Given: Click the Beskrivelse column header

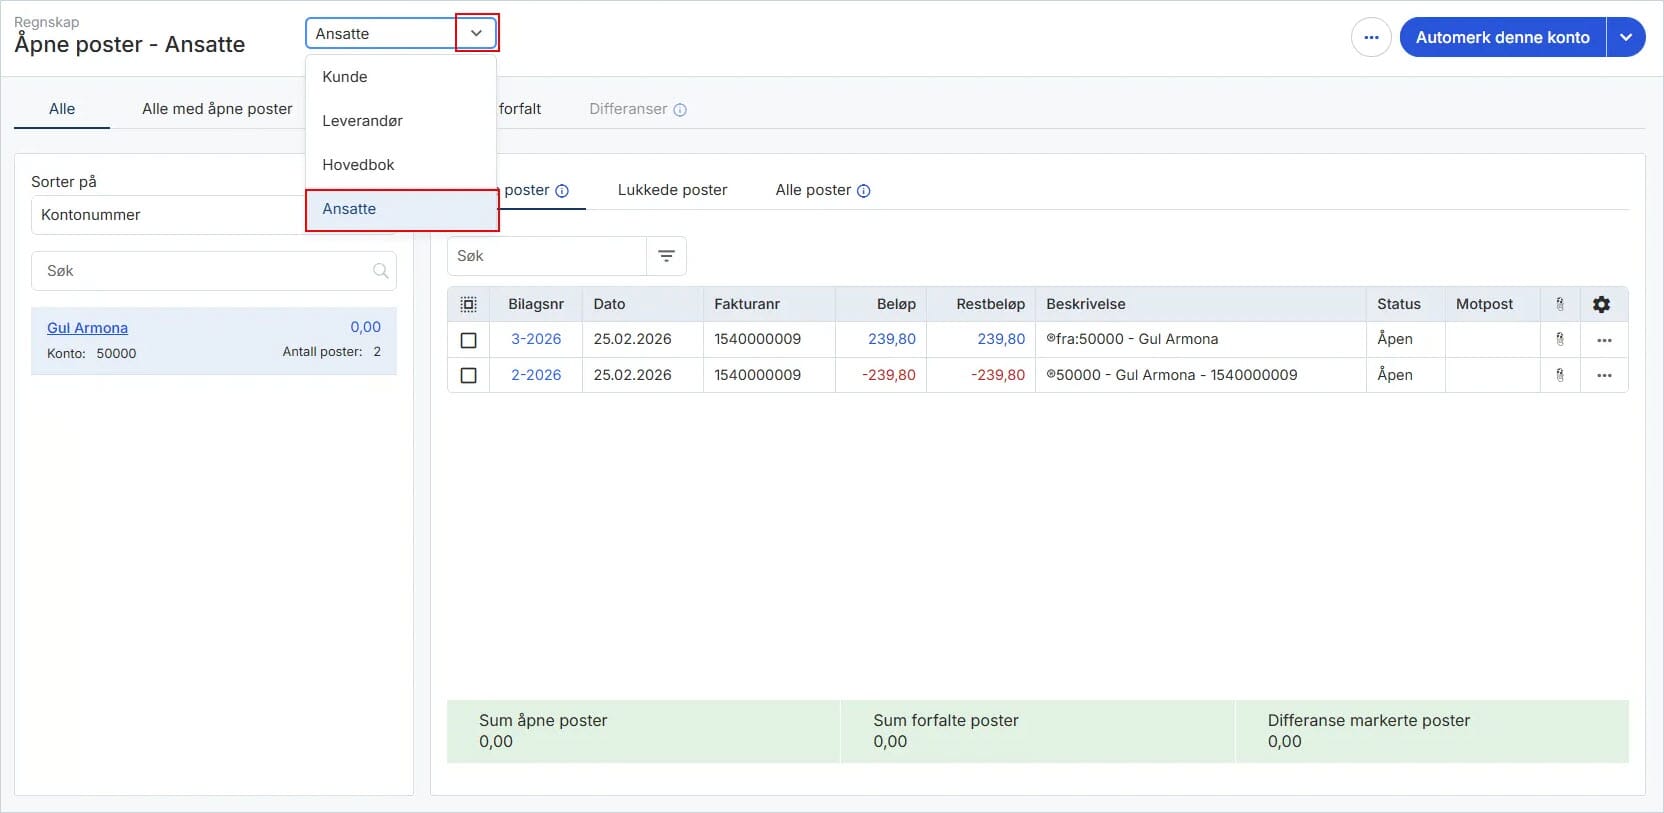Looking at the screenshot, I should click(1200, 304).
